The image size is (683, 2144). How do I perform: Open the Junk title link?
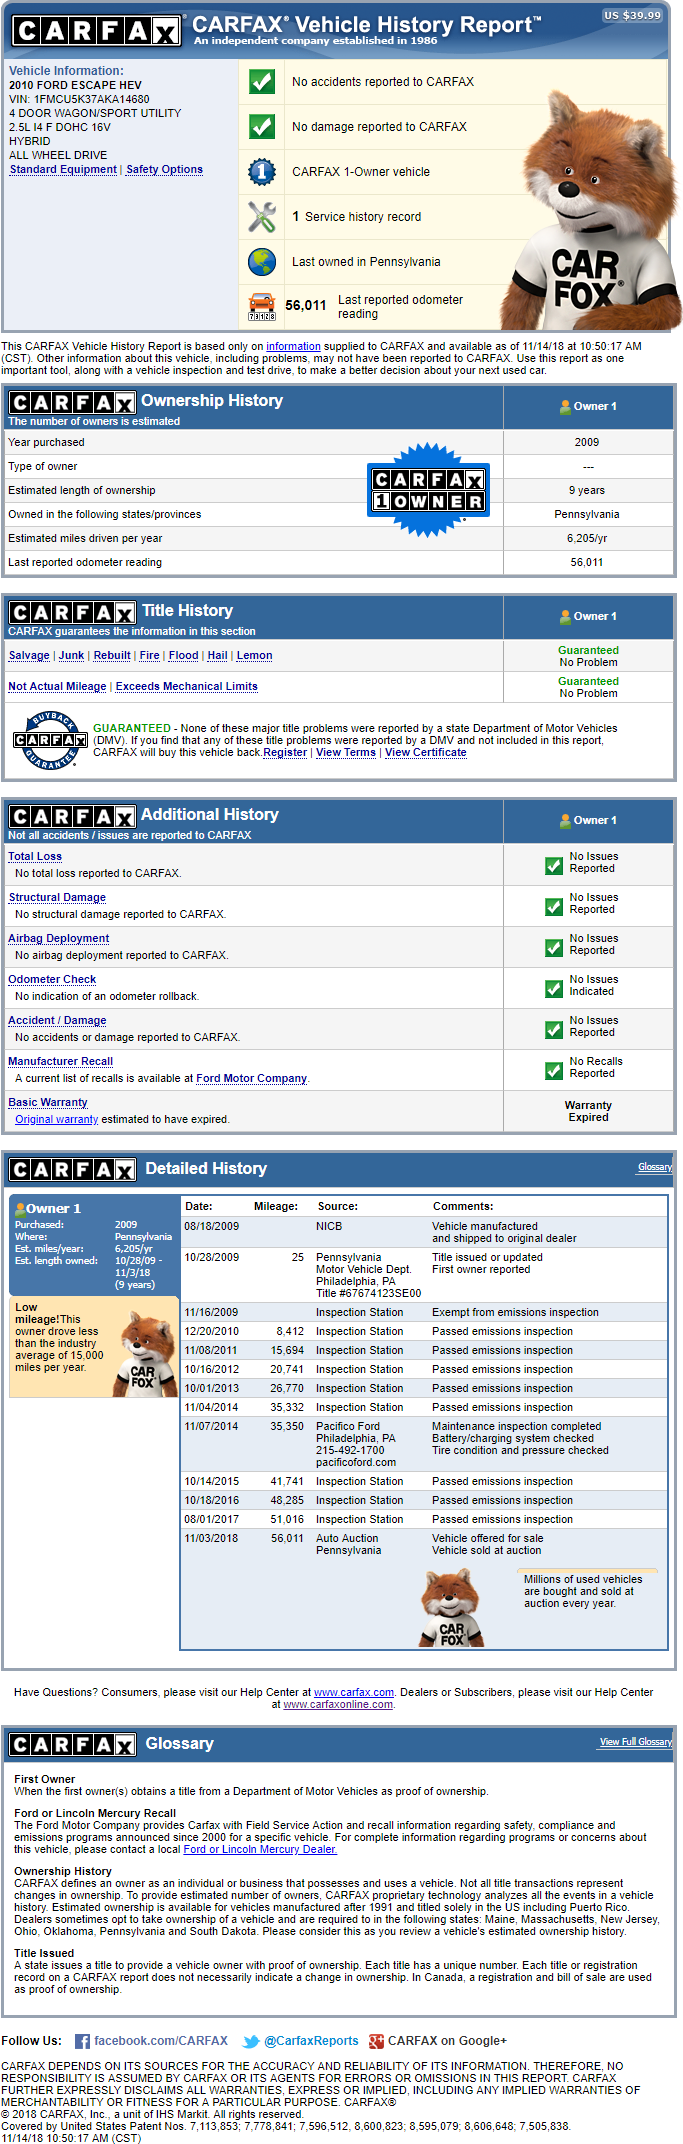[x=71, y=656]
